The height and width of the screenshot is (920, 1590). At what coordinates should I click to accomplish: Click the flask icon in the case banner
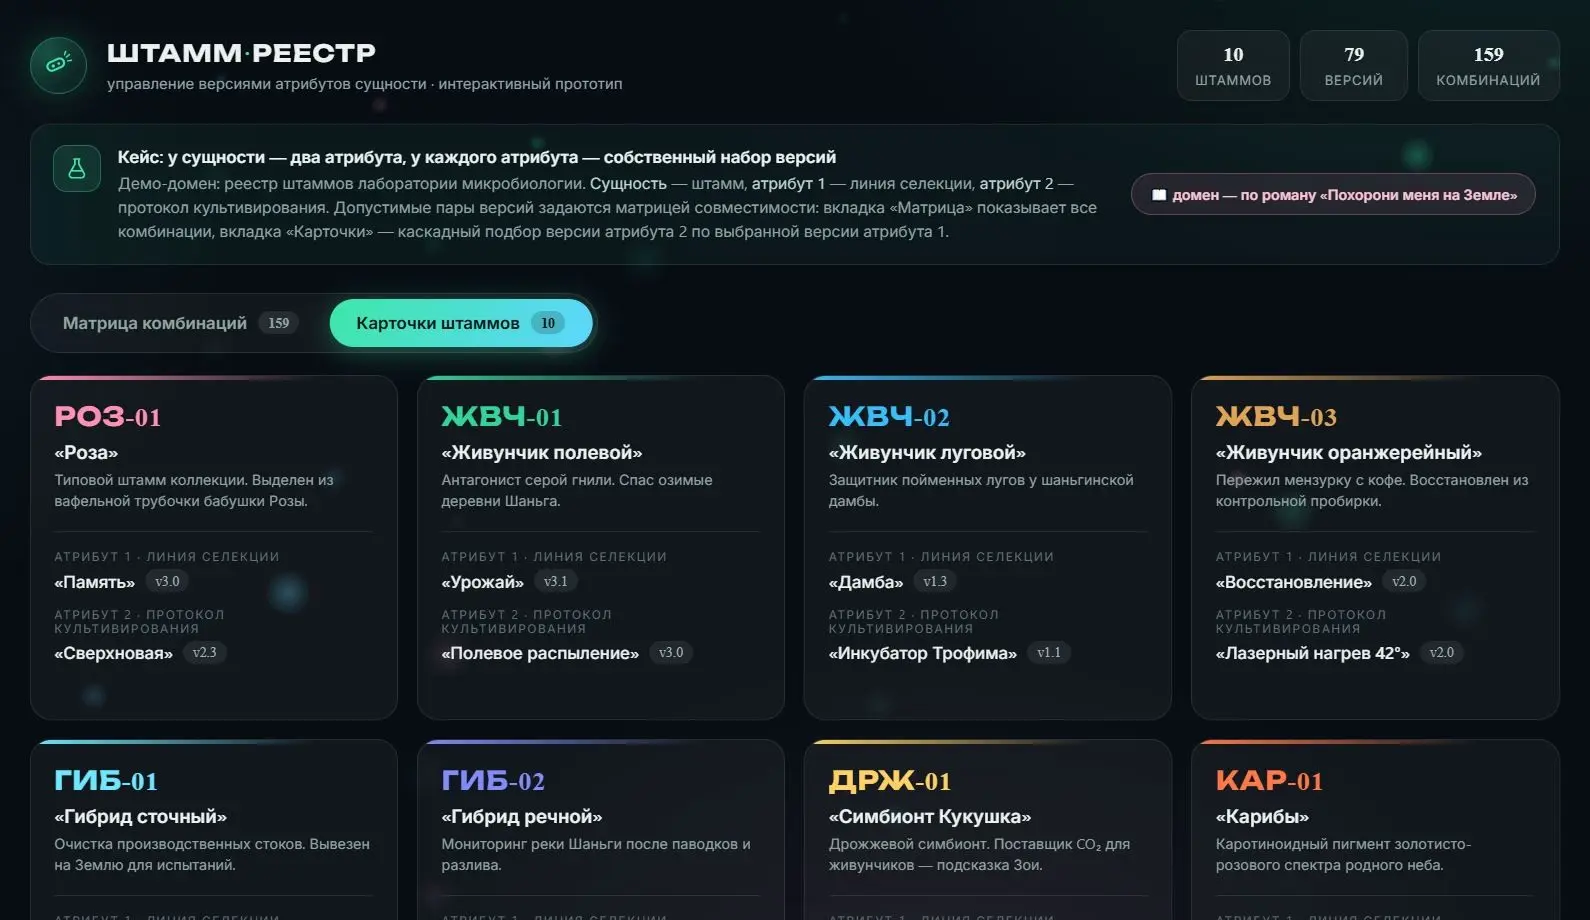(x=77, y=168)
